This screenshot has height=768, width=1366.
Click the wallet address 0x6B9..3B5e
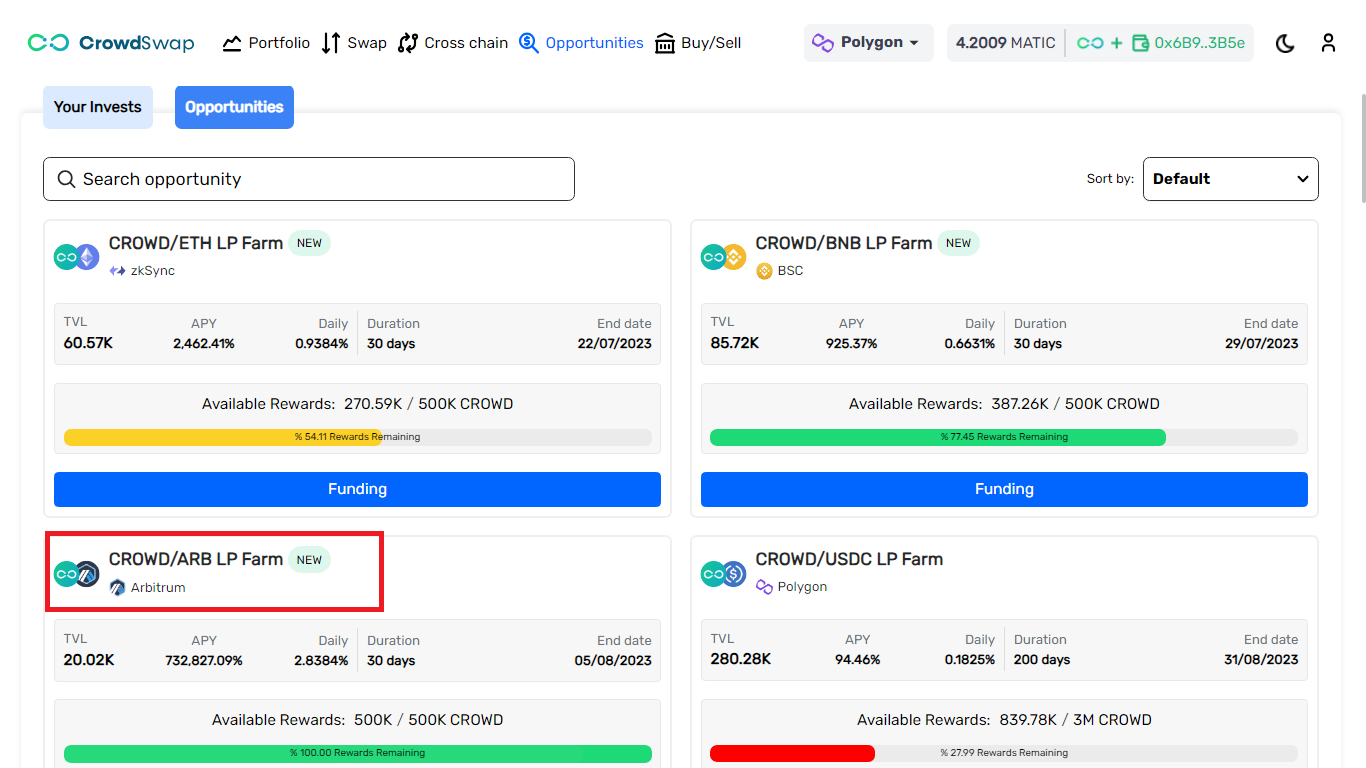click(1200, 43)
